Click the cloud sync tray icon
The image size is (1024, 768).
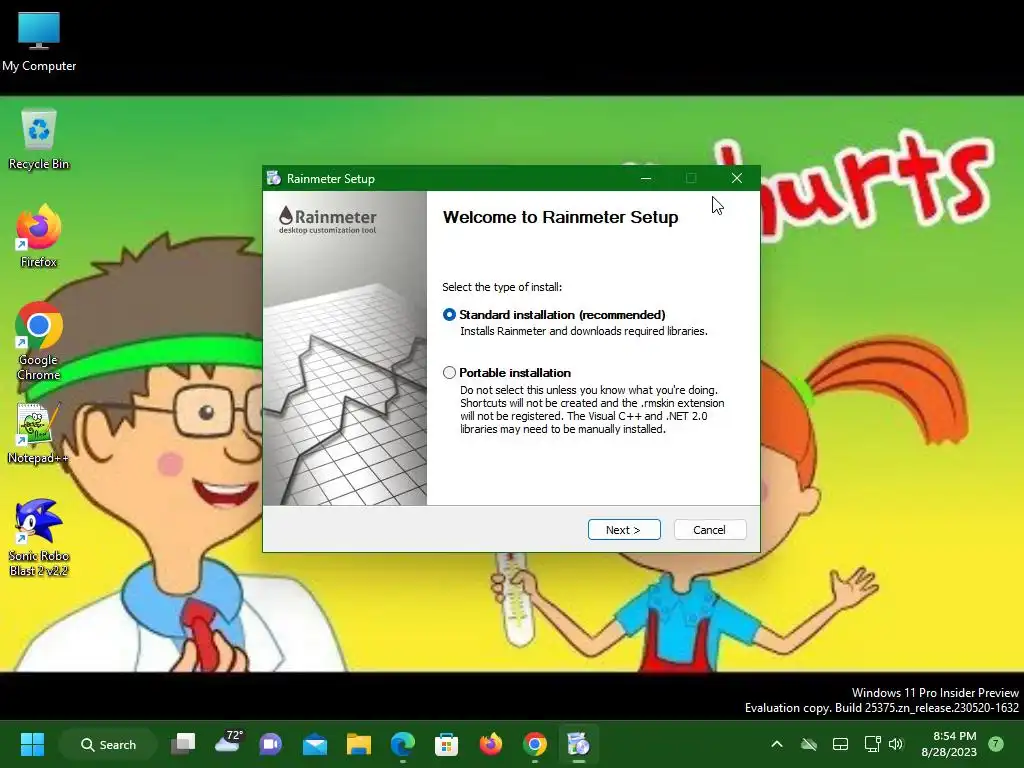pyautogui.click(x=808, y=744)
